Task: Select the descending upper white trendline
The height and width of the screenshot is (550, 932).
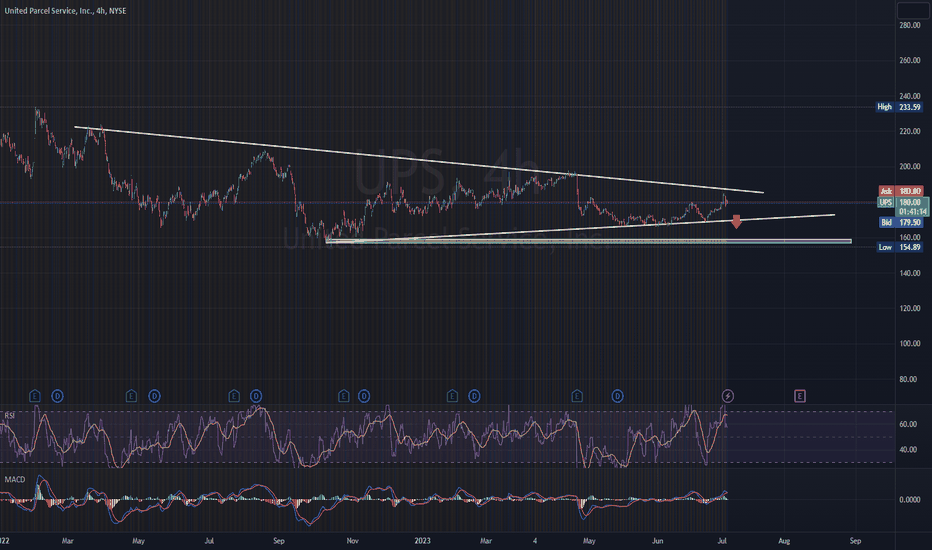Action: pos(418,159)
